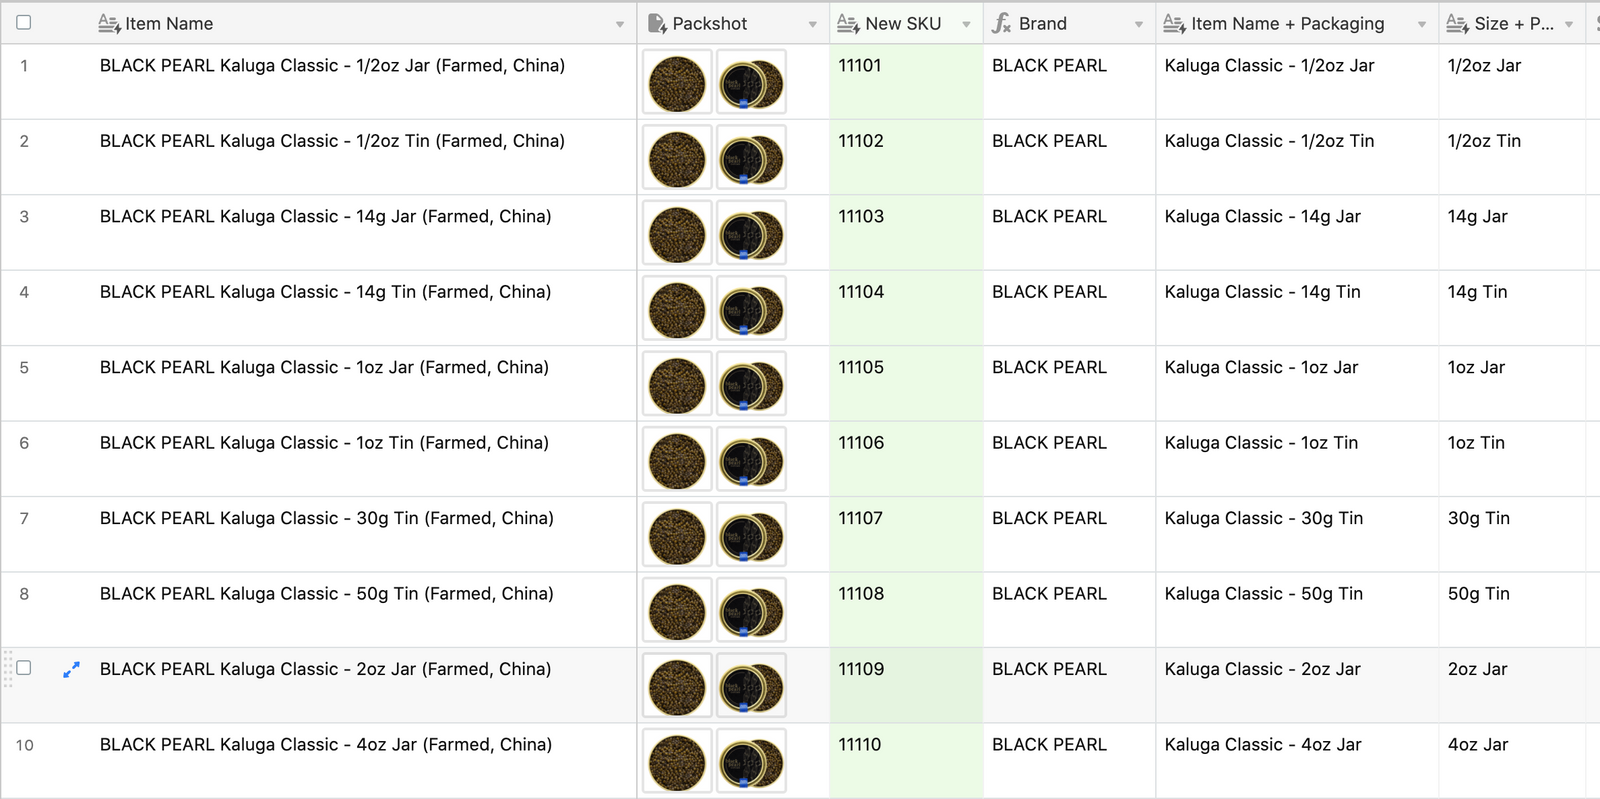The image size is (1600, 799).
Task: Toggle the select-all checkbox in header
Action: point(24,22)
